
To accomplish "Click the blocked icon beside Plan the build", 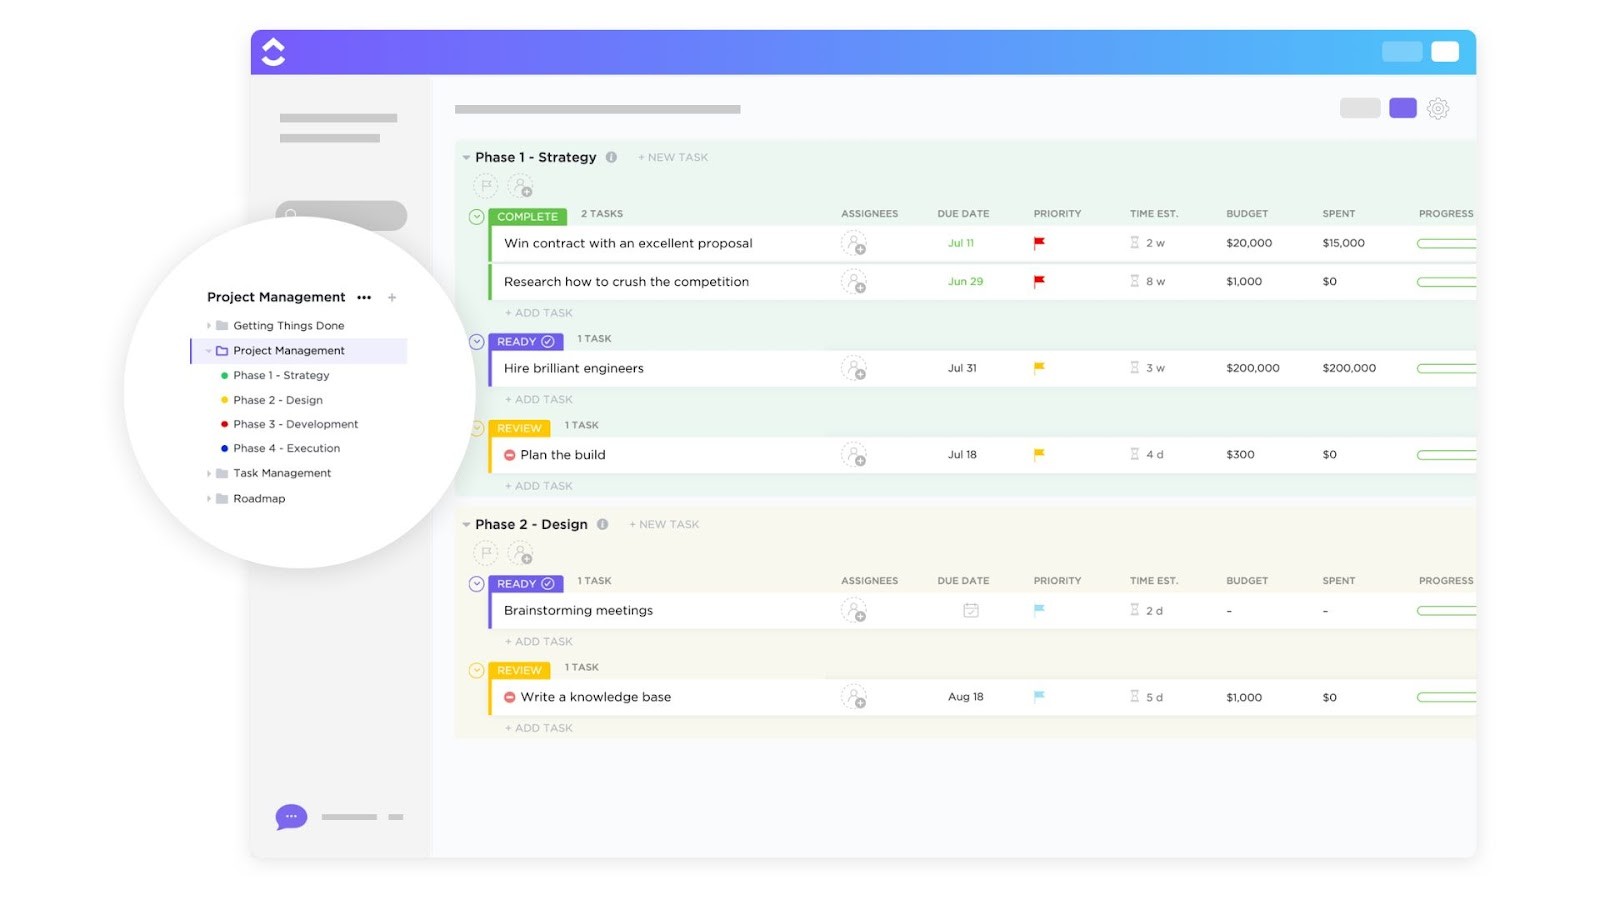I will click(x=509, y=455).
